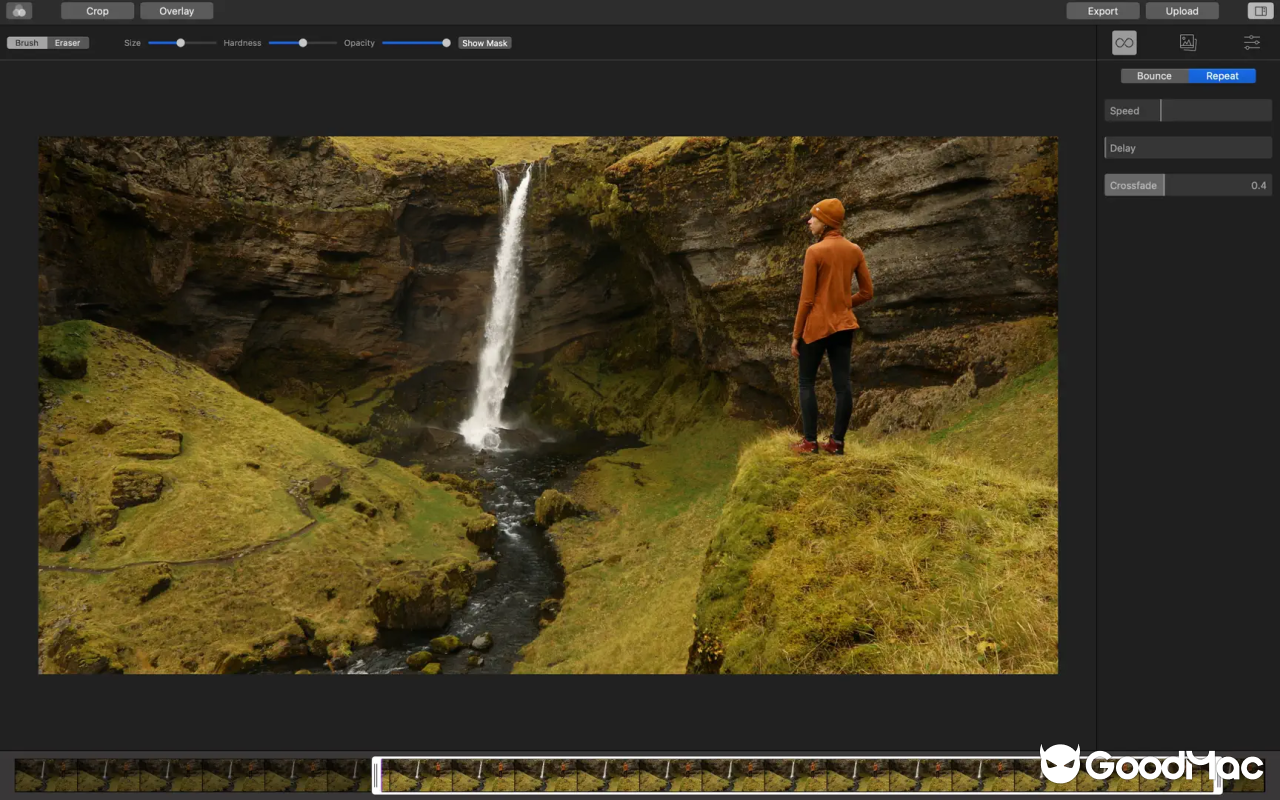The height and width of the screenshot is (800, 1280).
Task: Open the adjustments sliders icon
Action: (x=1251, y=42)
